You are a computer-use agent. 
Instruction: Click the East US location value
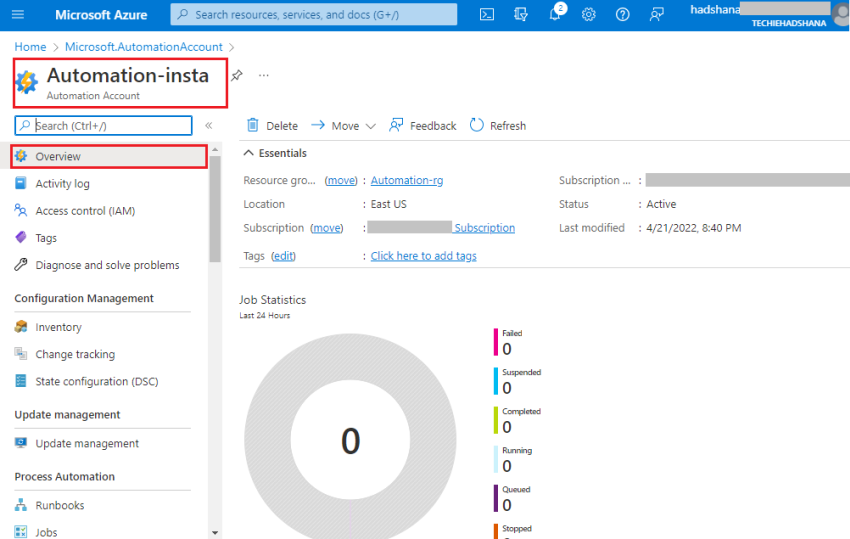point(388,204)
